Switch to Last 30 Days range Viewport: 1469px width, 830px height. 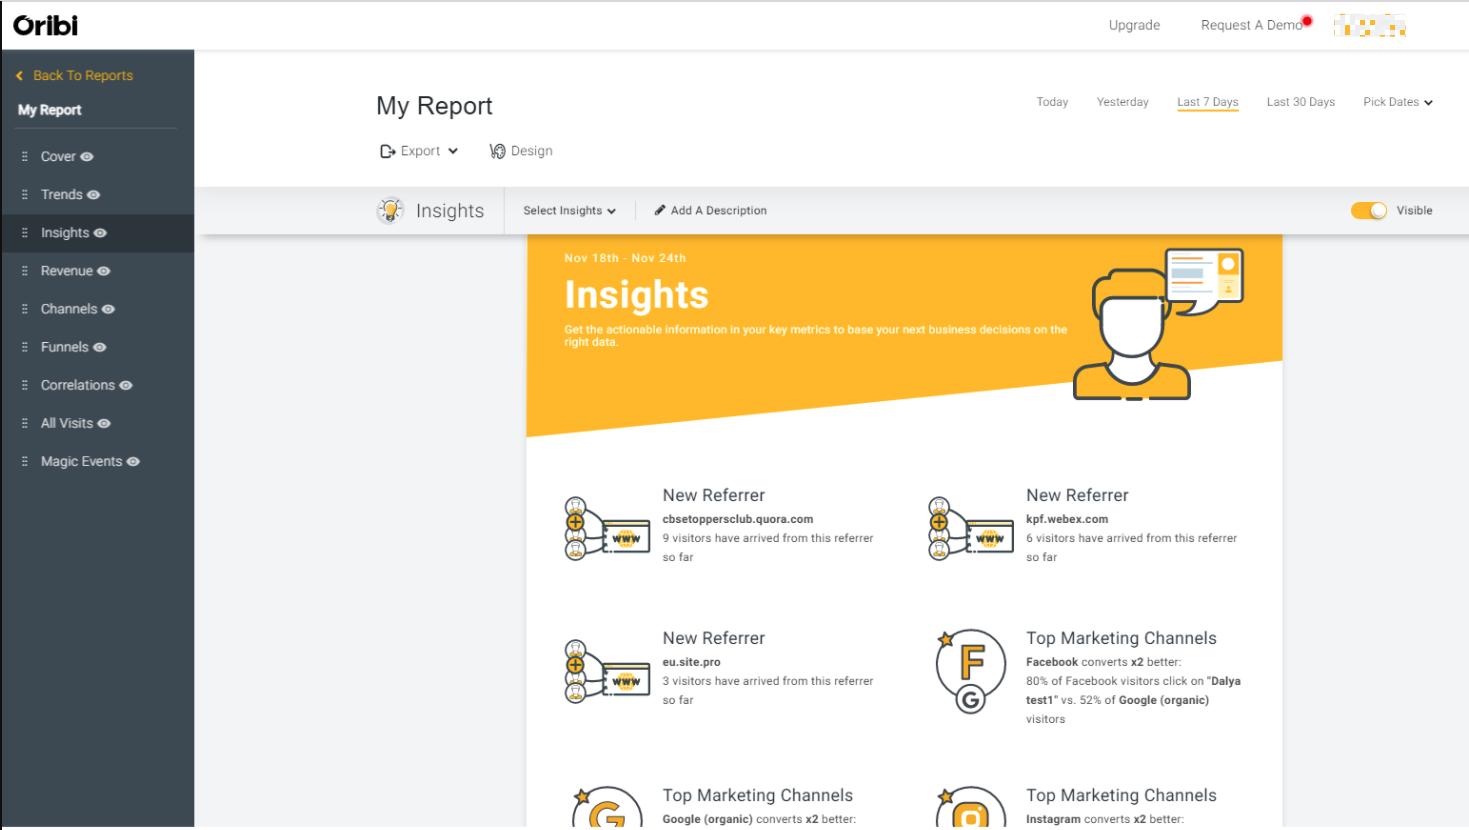(x=1301, y=102)
